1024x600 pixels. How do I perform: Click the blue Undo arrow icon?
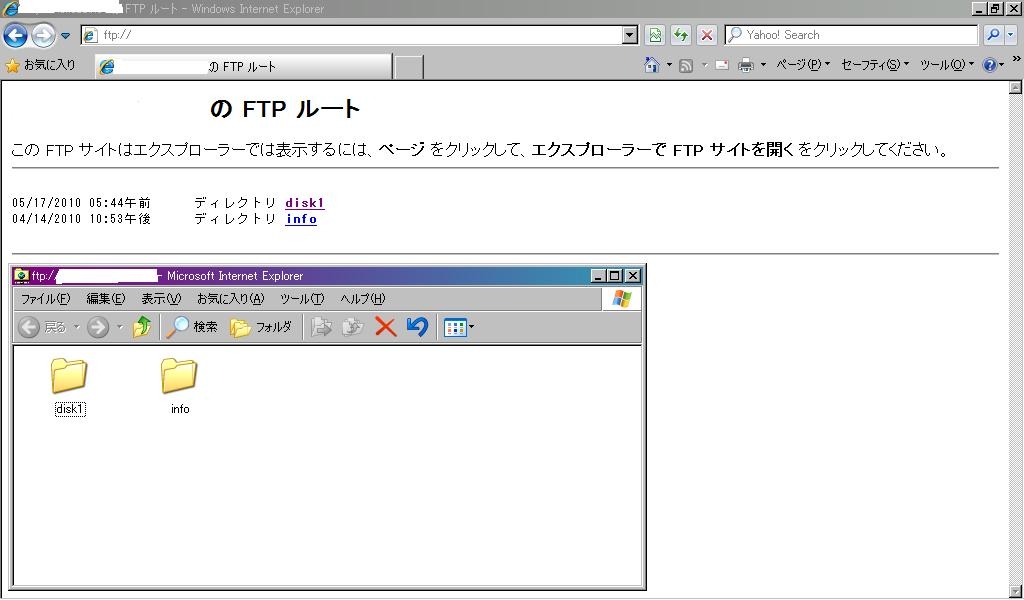(x=417, y=326)
